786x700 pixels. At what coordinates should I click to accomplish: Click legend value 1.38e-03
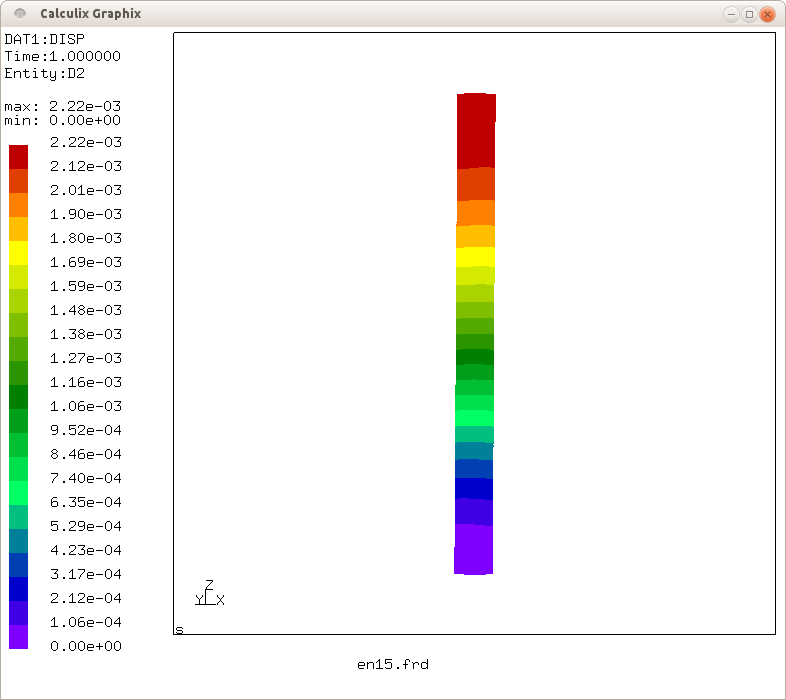click(x=86, y=334)
